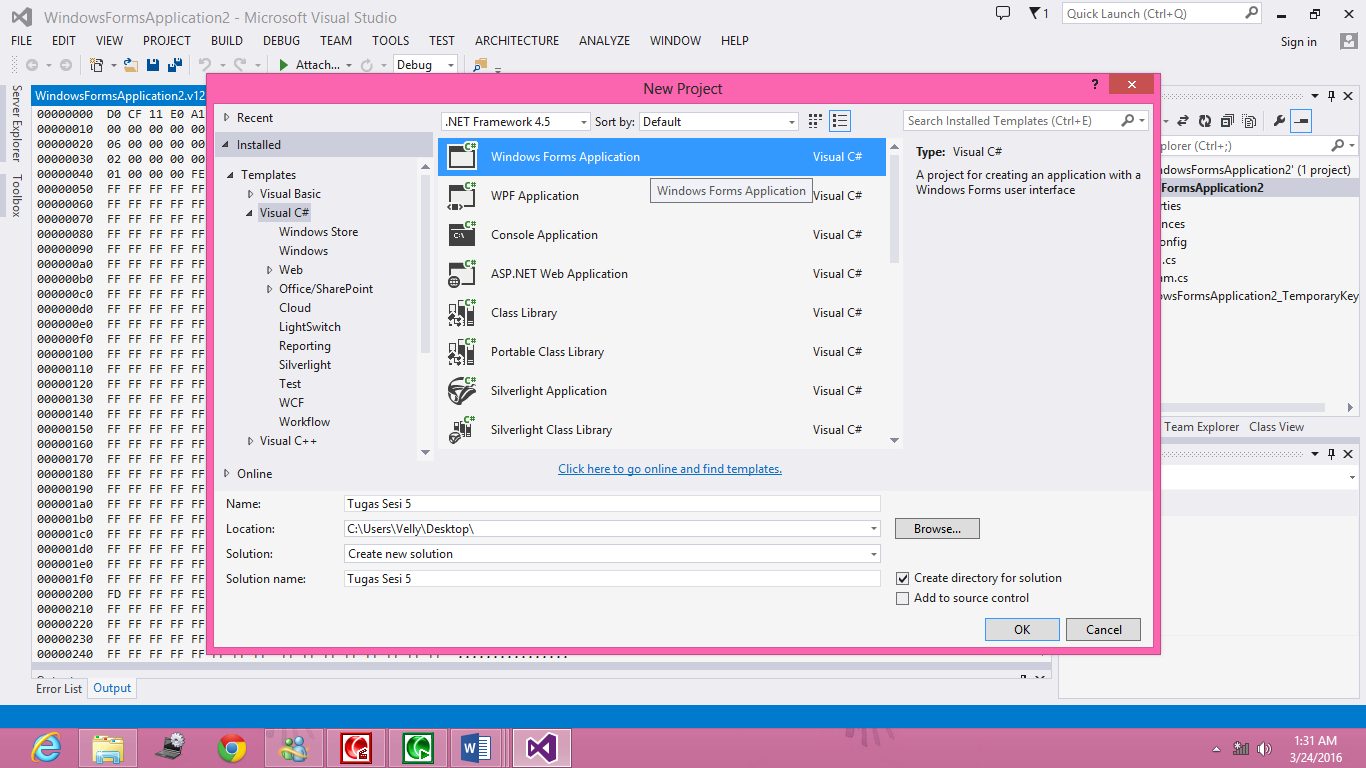This screenshot has height=768, width=1366.
Task: Click the Collapse All icon in Solution Explorer
Action: pyautogui.click(x=1227, y=120)
